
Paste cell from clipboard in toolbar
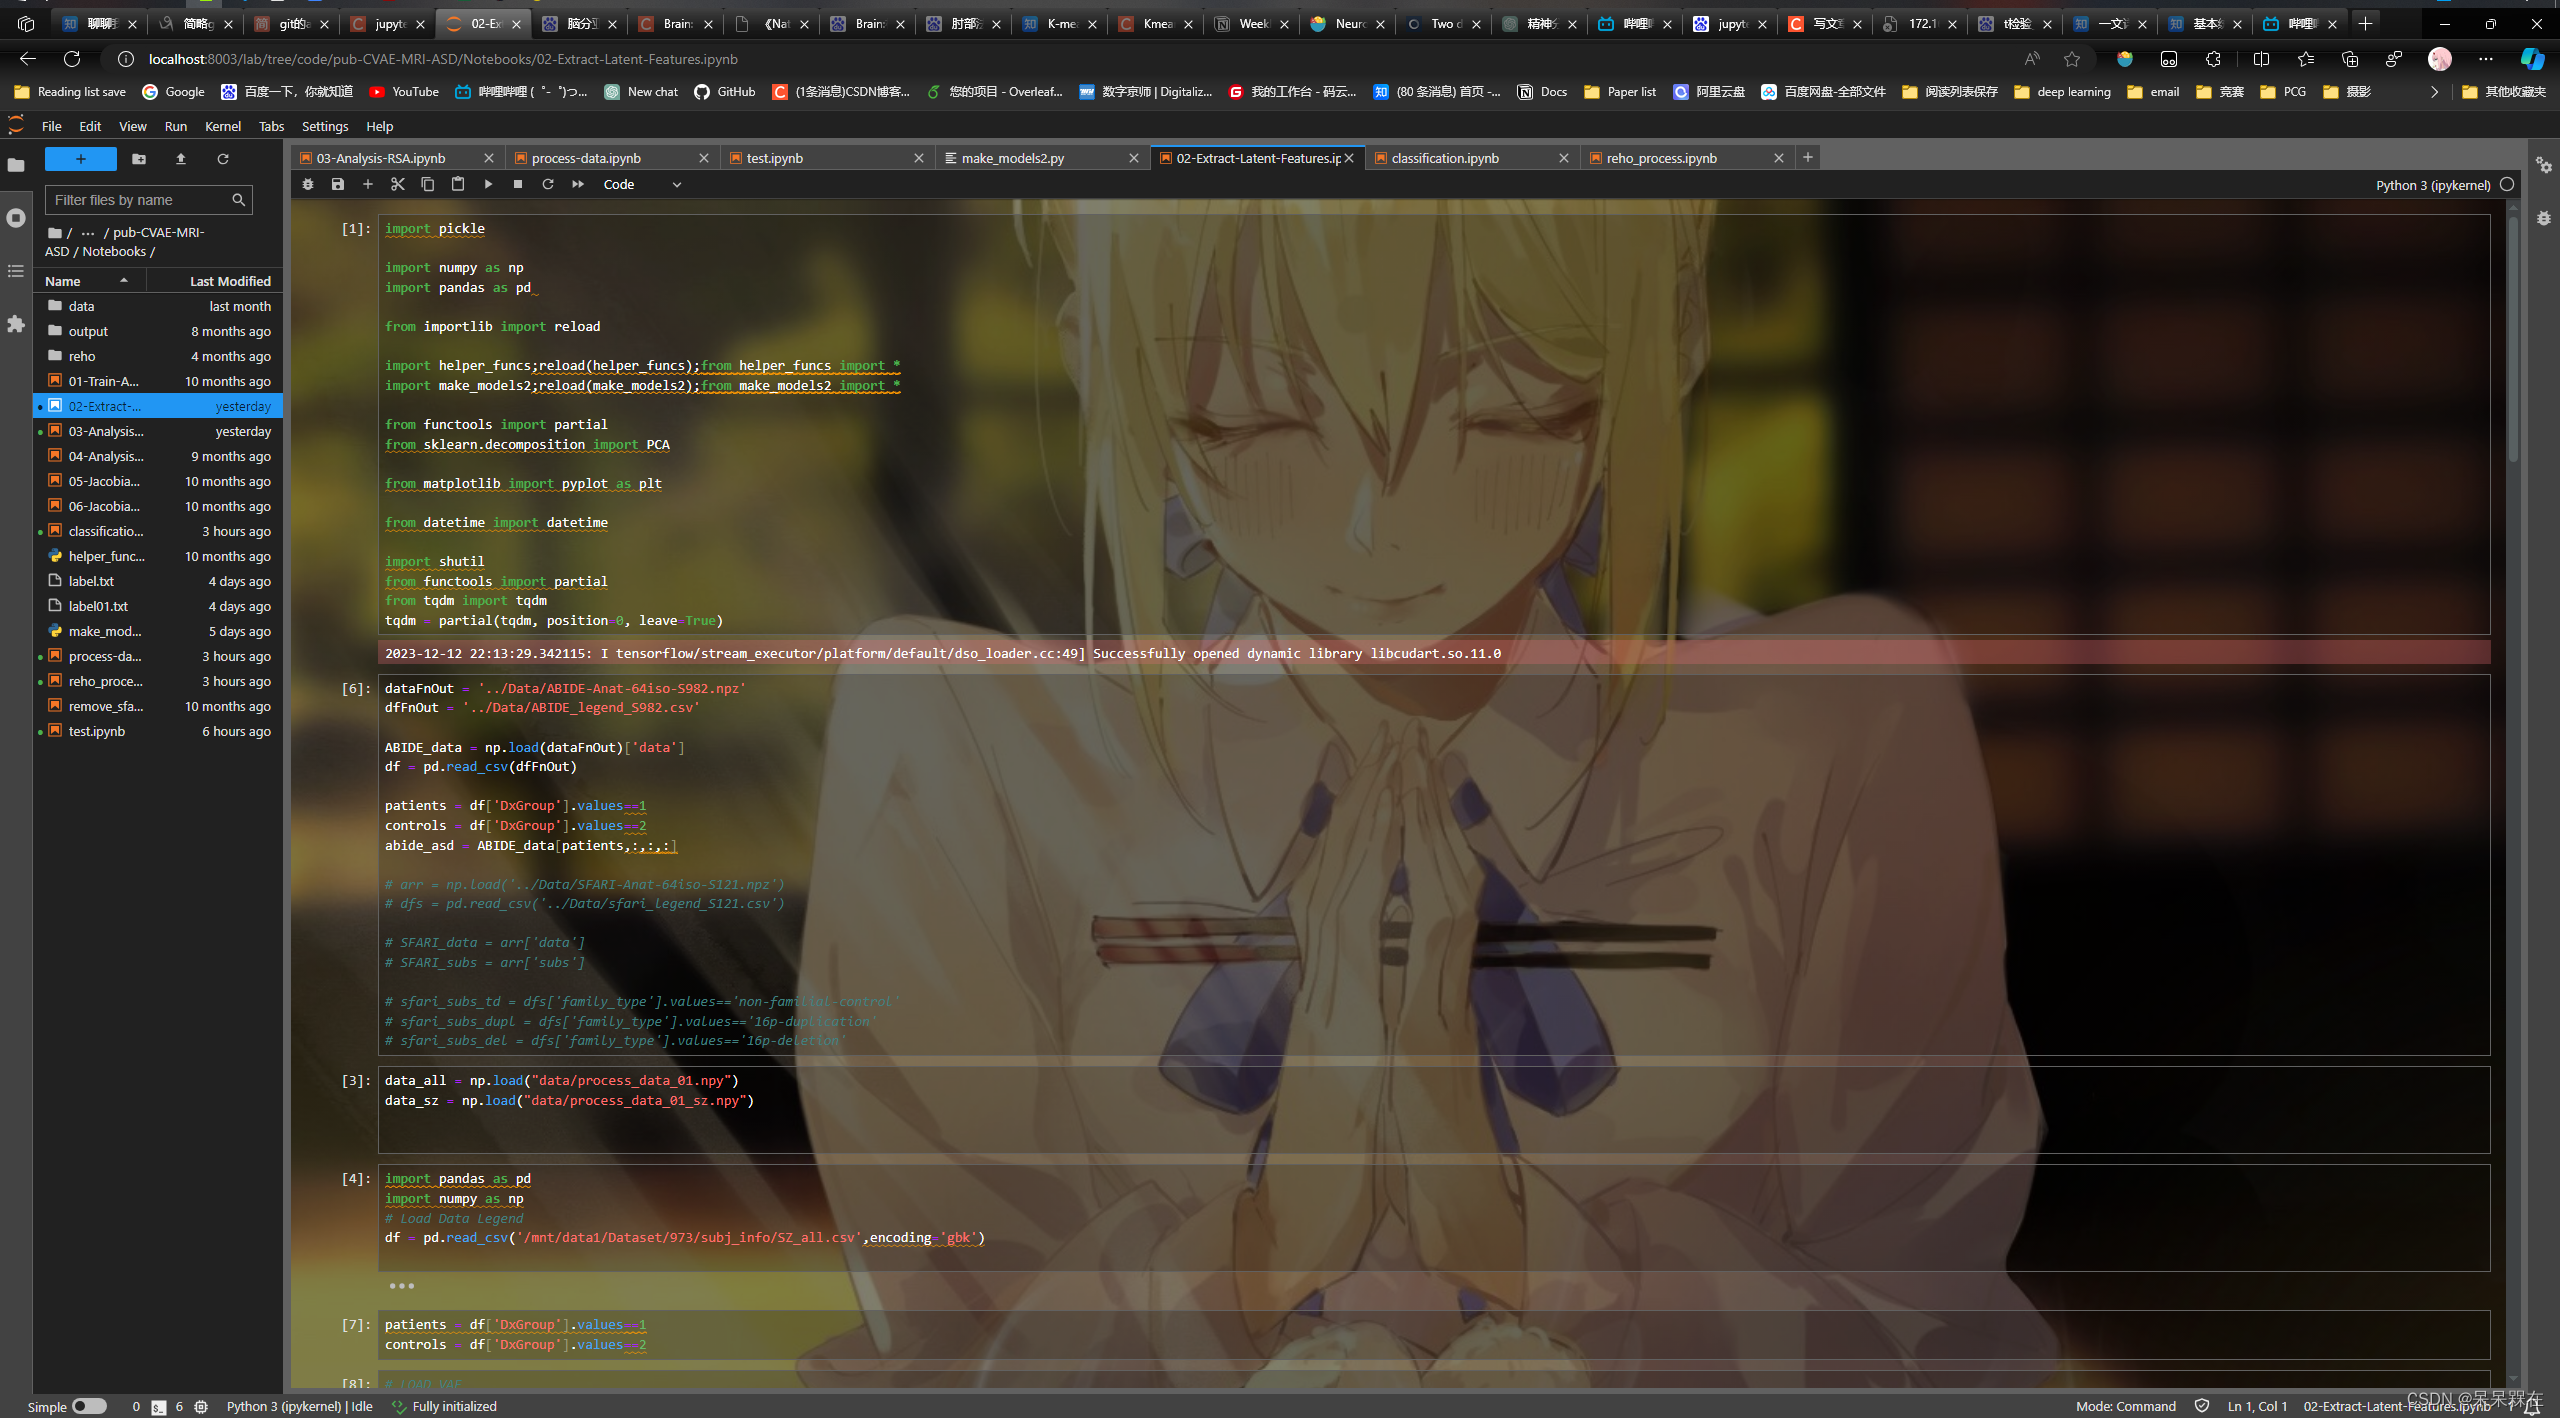tap(458, 185)
